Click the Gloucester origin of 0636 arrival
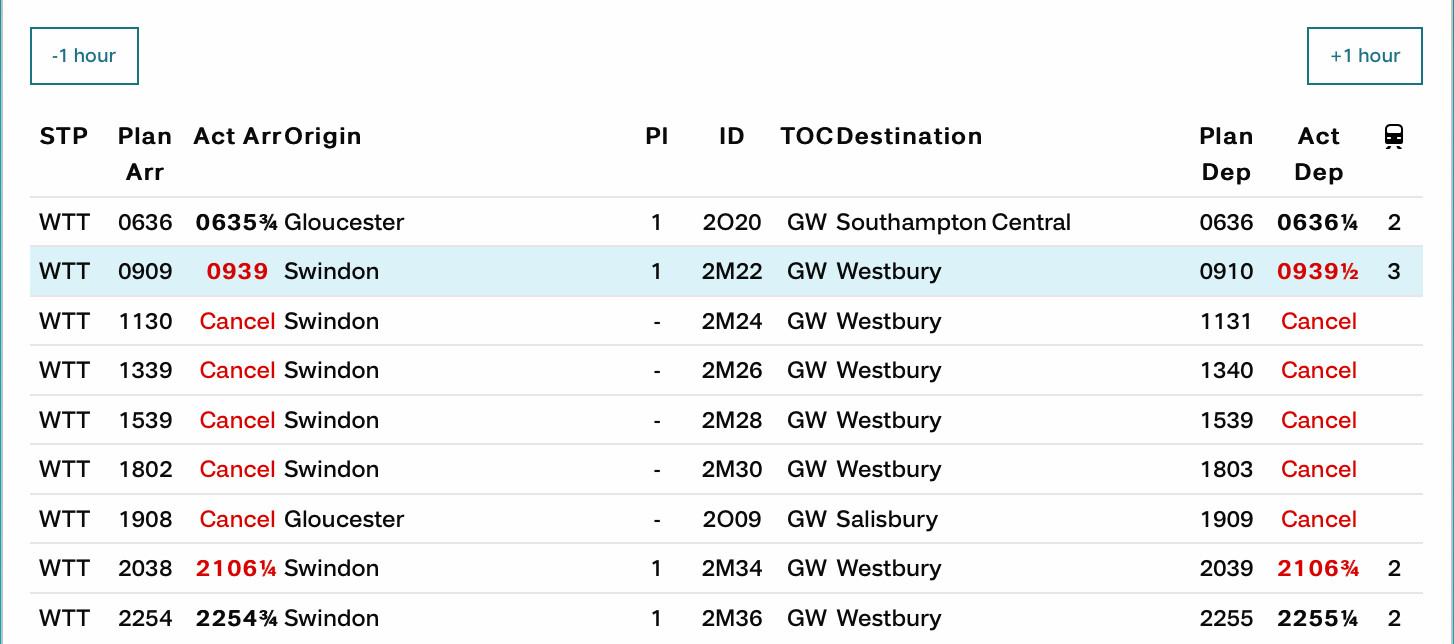This screenshot has width=1454, height=644. (x=344, y=222)
